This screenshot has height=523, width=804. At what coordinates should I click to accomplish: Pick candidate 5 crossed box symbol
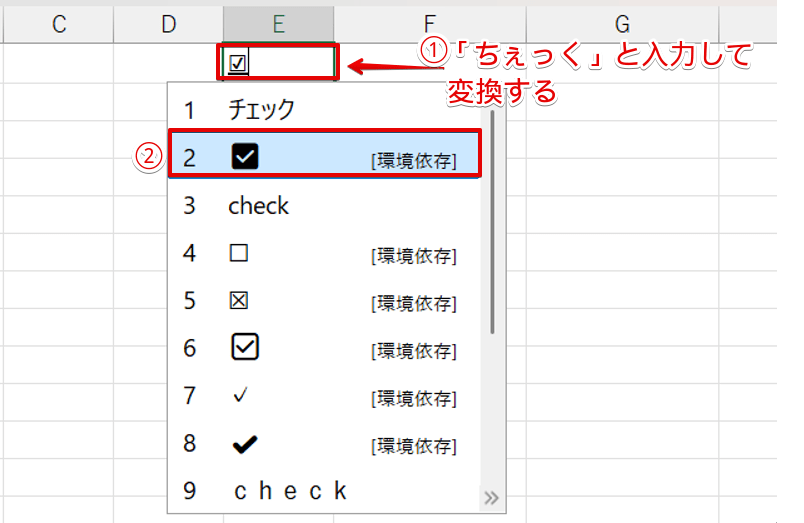[325, 300]
